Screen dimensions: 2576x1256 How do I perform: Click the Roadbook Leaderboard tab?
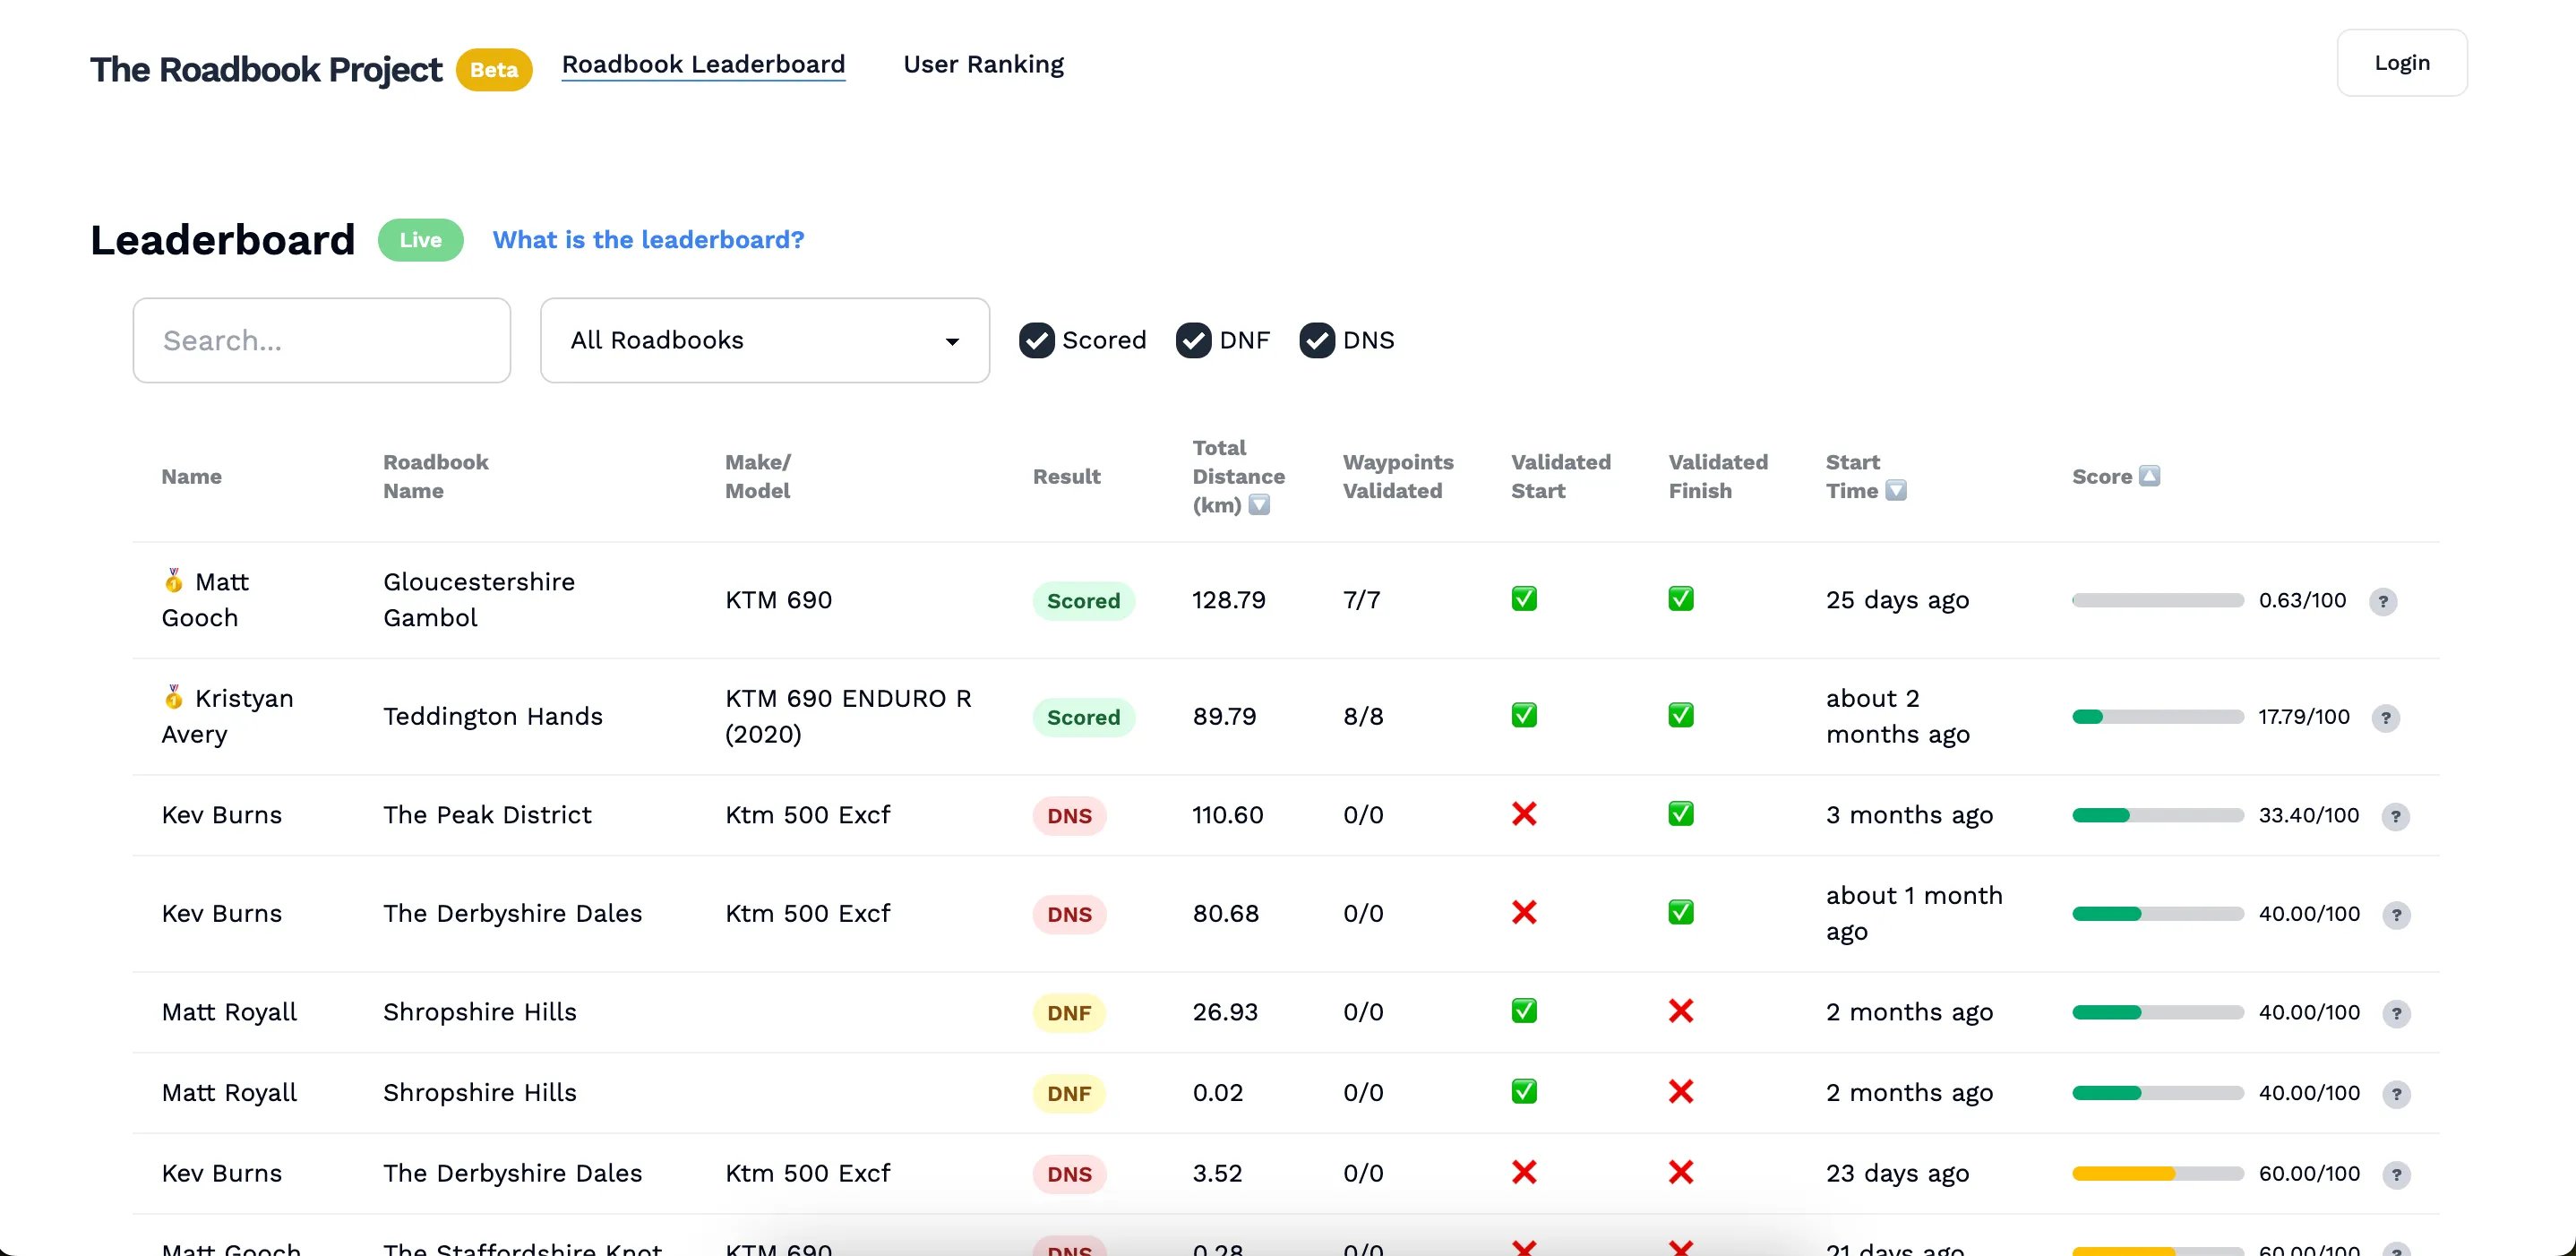point(703,65)
